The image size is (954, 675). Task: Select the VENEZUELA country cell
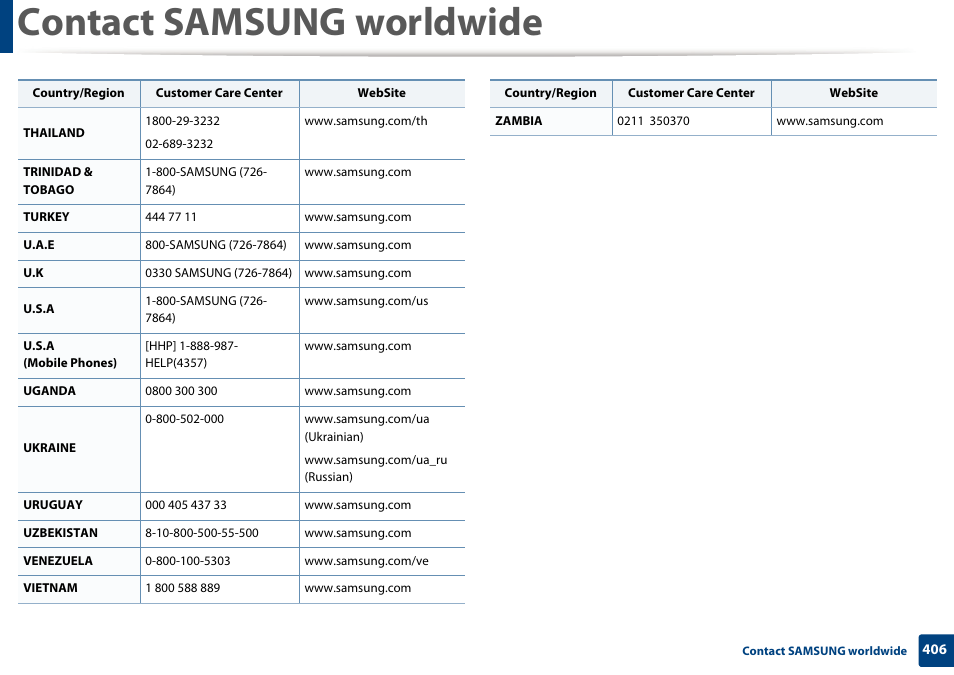(x=79, y=562)
